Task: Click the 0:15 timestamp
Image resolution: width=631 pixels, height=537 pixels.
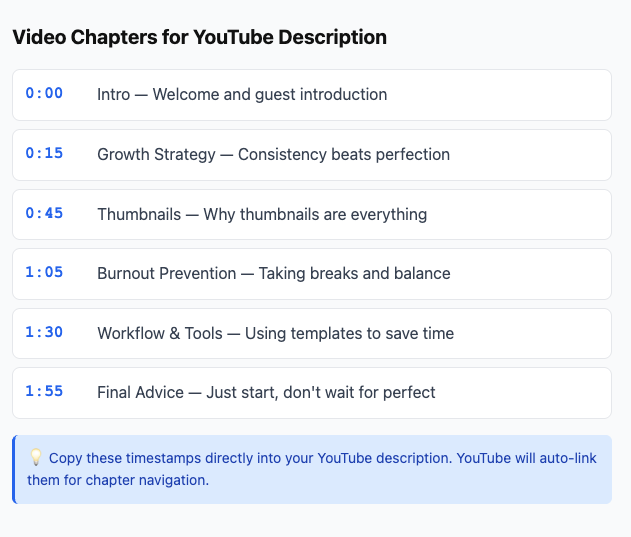Action: pyautogui.click(x=44, y=153)
